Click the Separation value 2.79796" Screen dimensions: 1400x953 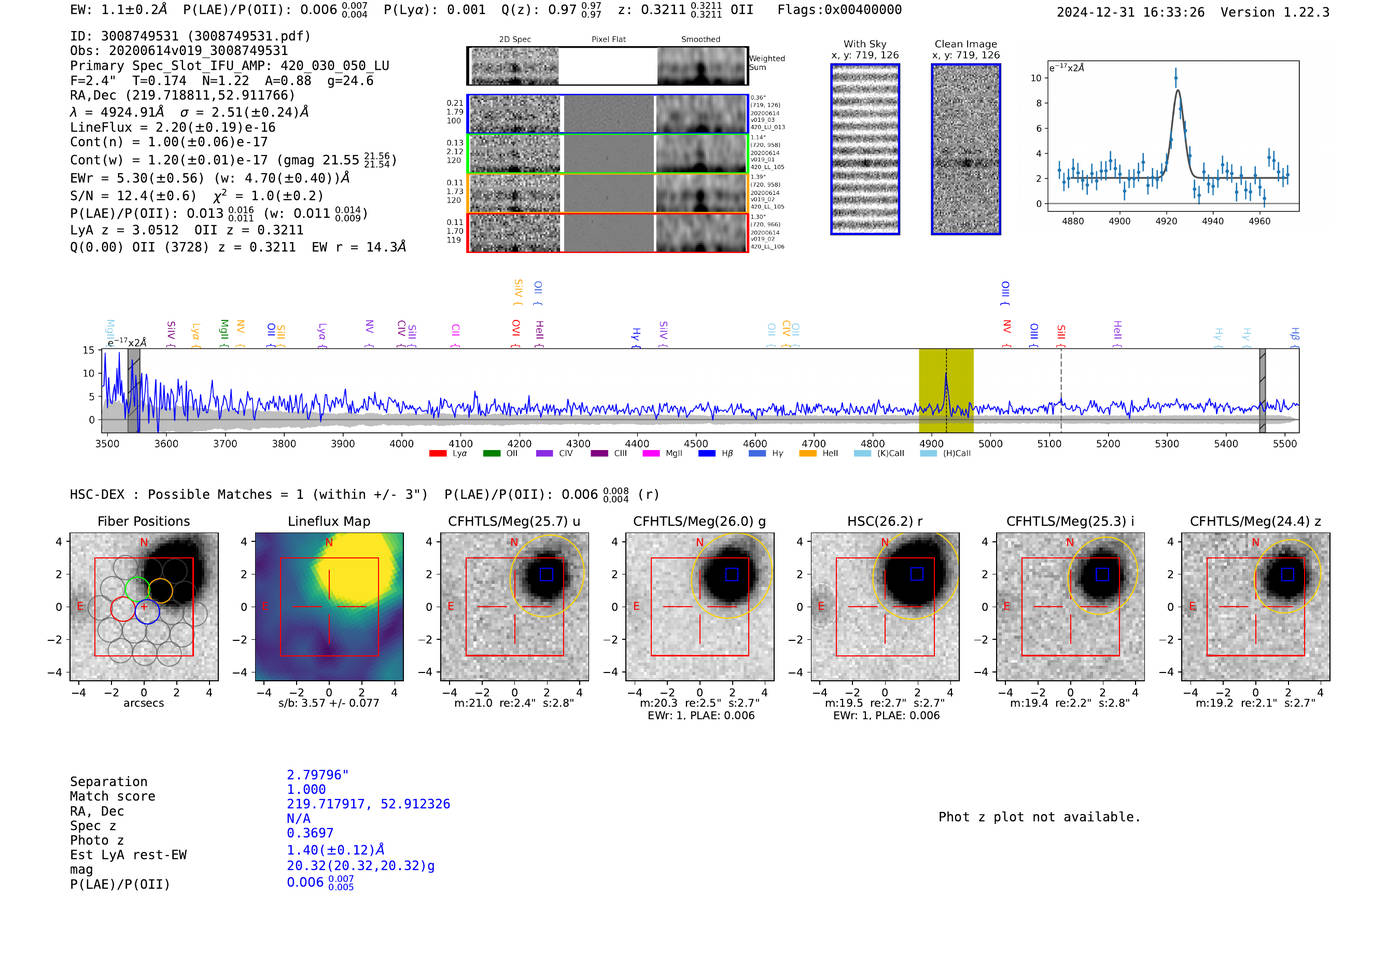click(318, 775)
